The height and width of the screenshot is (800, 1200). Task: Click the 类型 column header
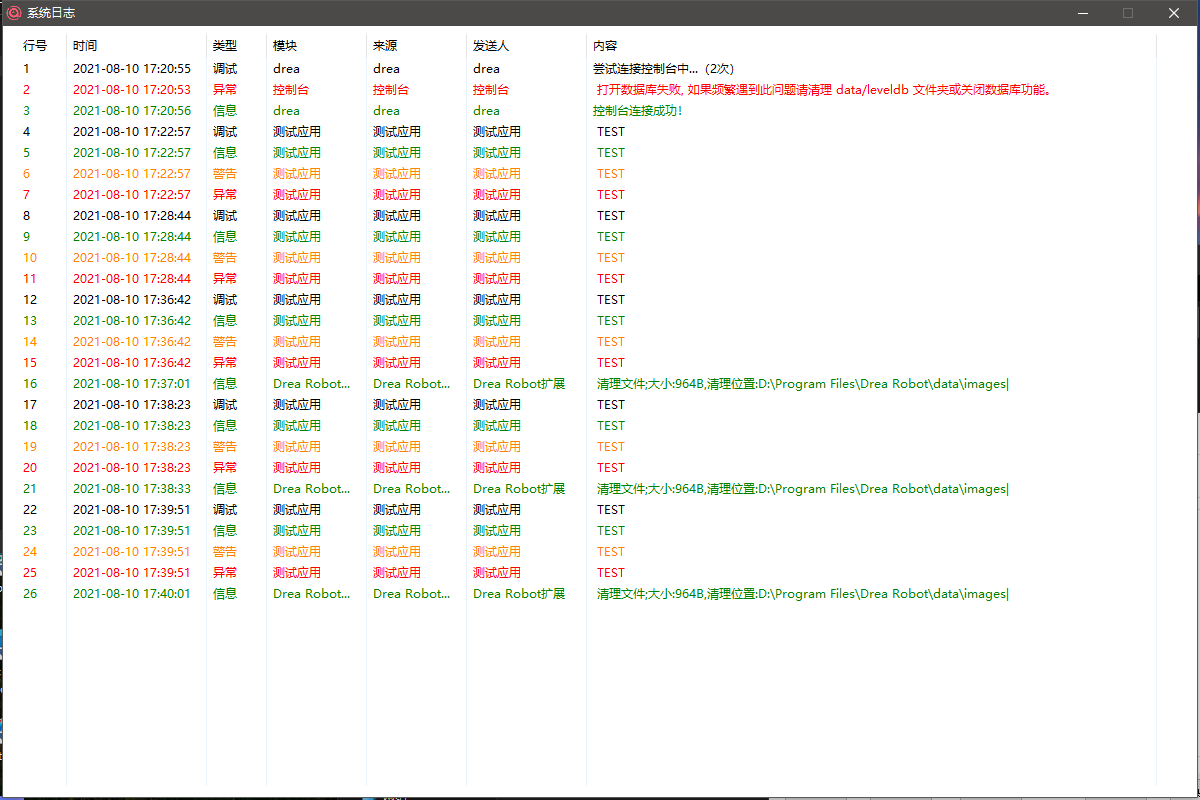[225, 46]
